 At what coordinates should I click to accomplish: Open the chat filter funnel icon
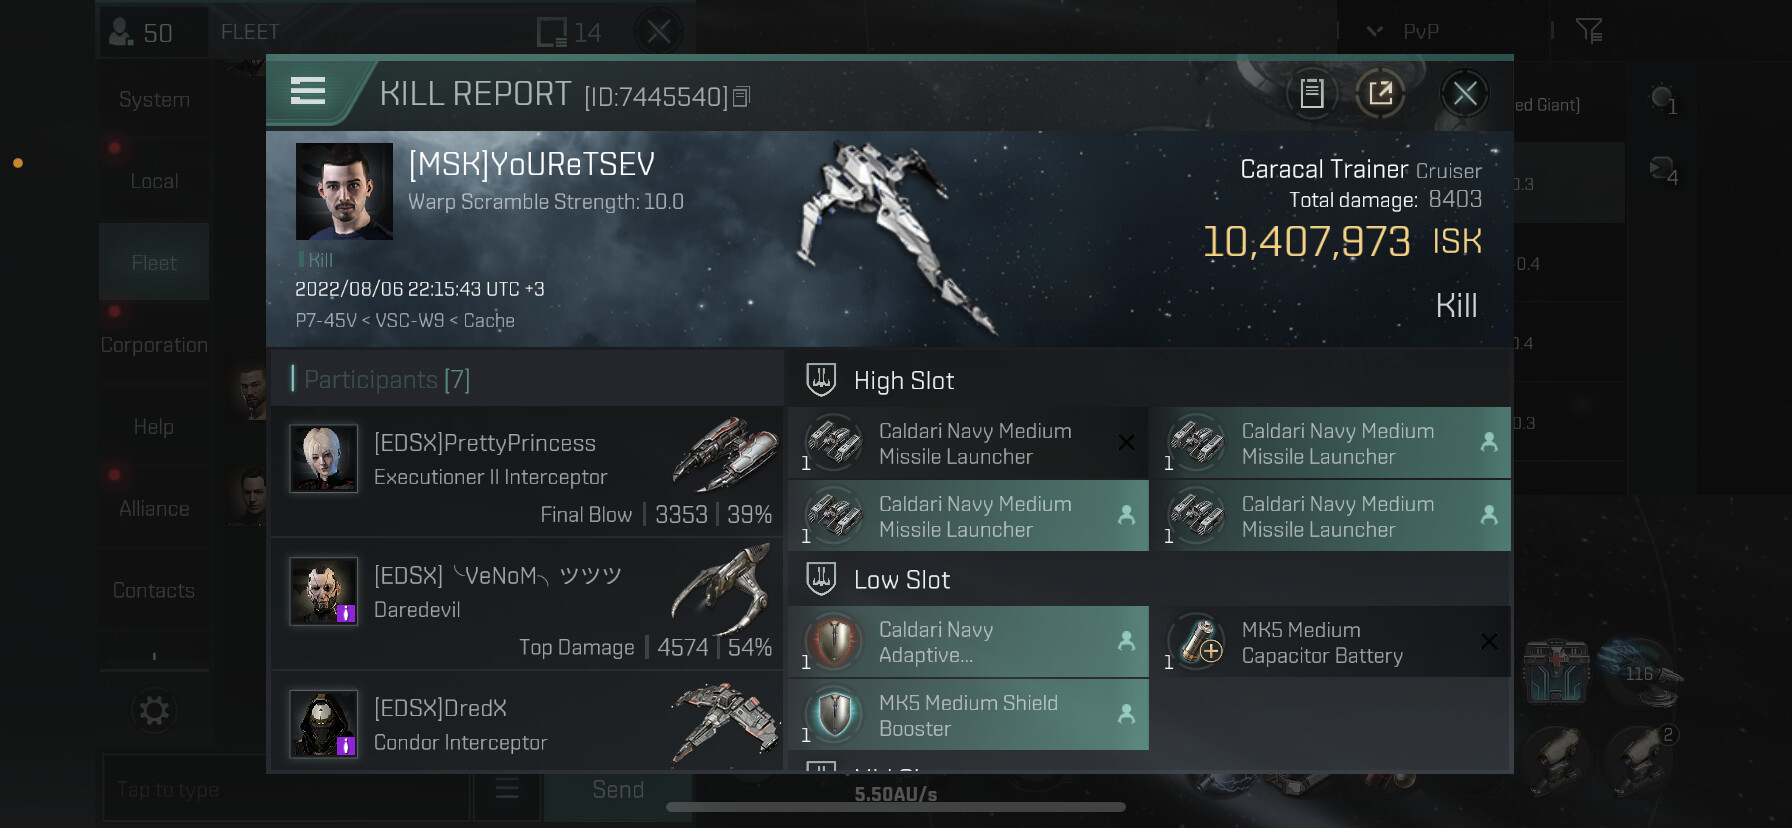pos(1589,31)
